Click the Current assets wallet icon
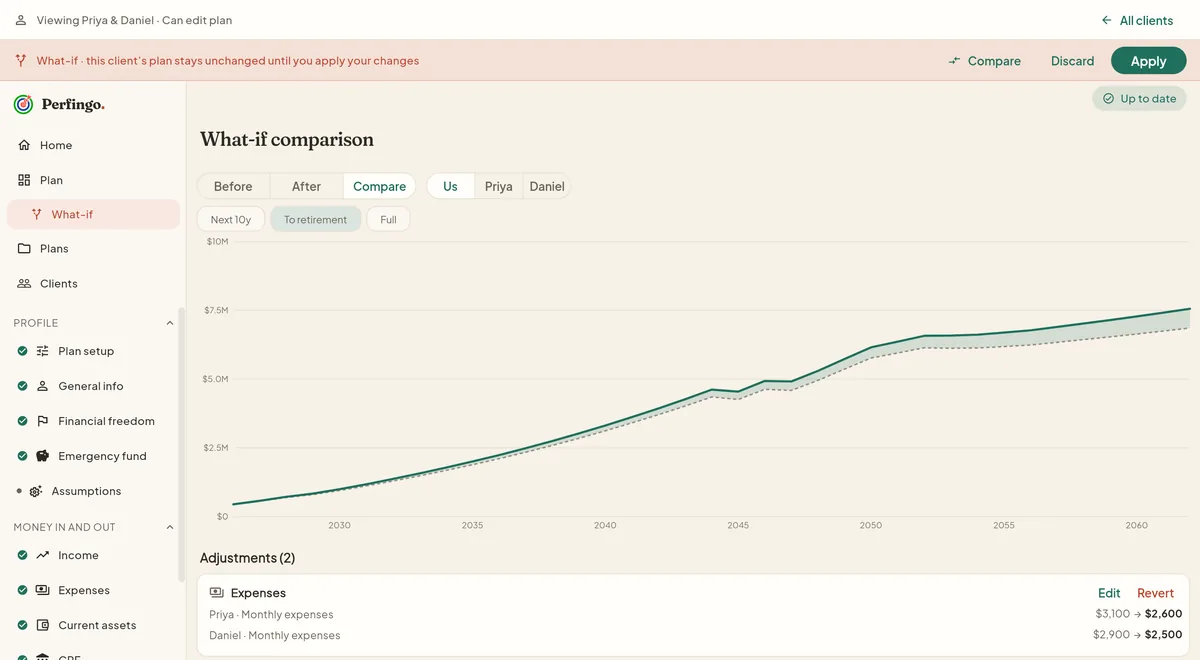The height and width of the screenshot is (660, 1200). click(42, 625)
